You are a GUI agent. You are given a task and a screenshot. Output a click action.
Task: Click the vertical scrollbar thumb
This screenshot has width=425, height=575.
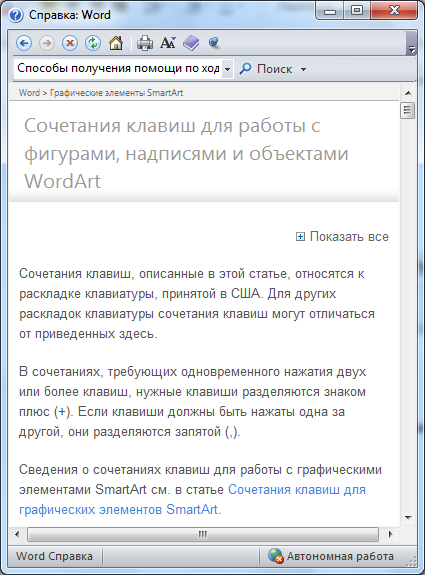click(x=408, y=110)
